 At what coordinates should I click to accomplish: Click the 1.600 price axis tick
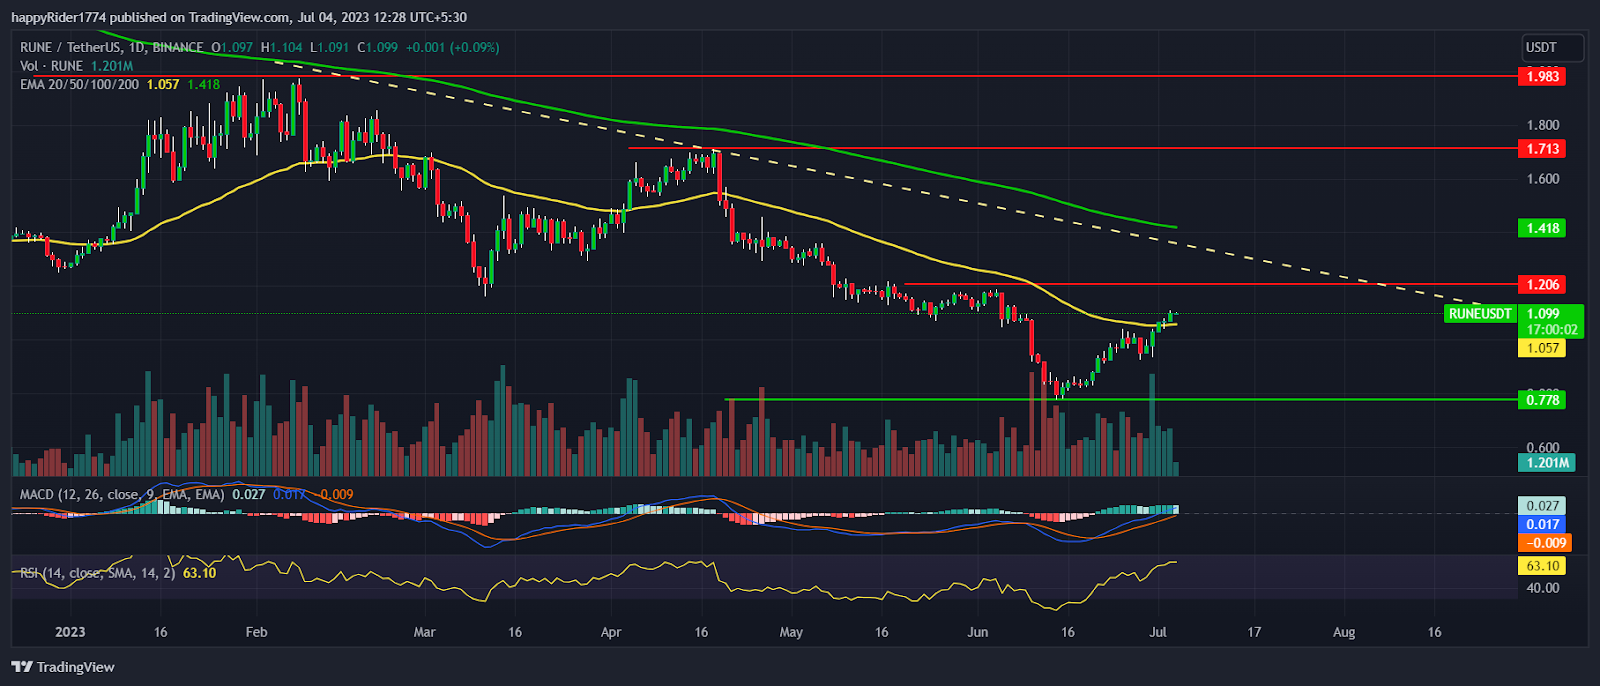pos(1542,179)
